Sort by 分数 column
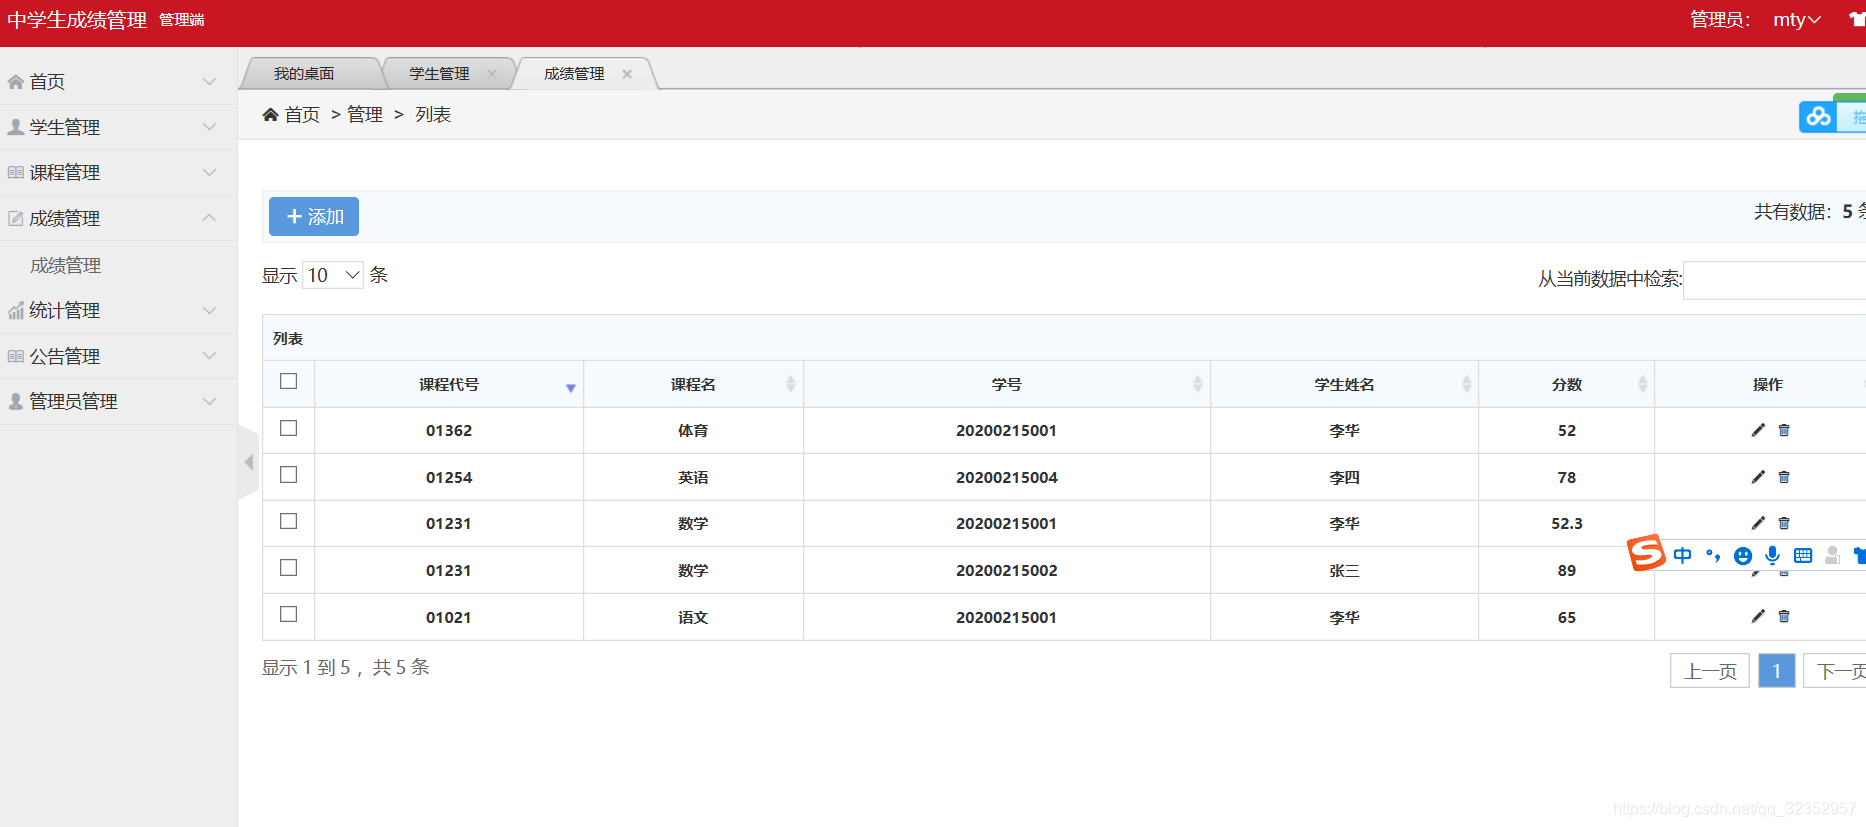The width and height of the screenshot is (1866, 827). click(1642, 384)
